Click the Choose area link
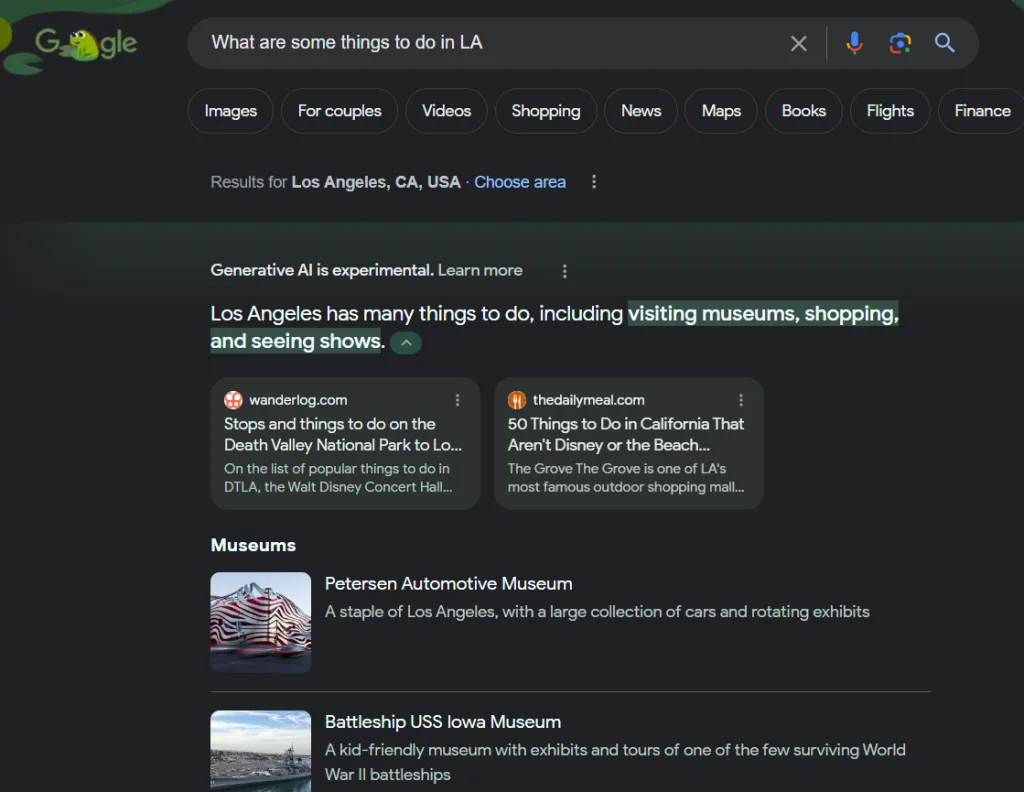 (x=520, y=182)
